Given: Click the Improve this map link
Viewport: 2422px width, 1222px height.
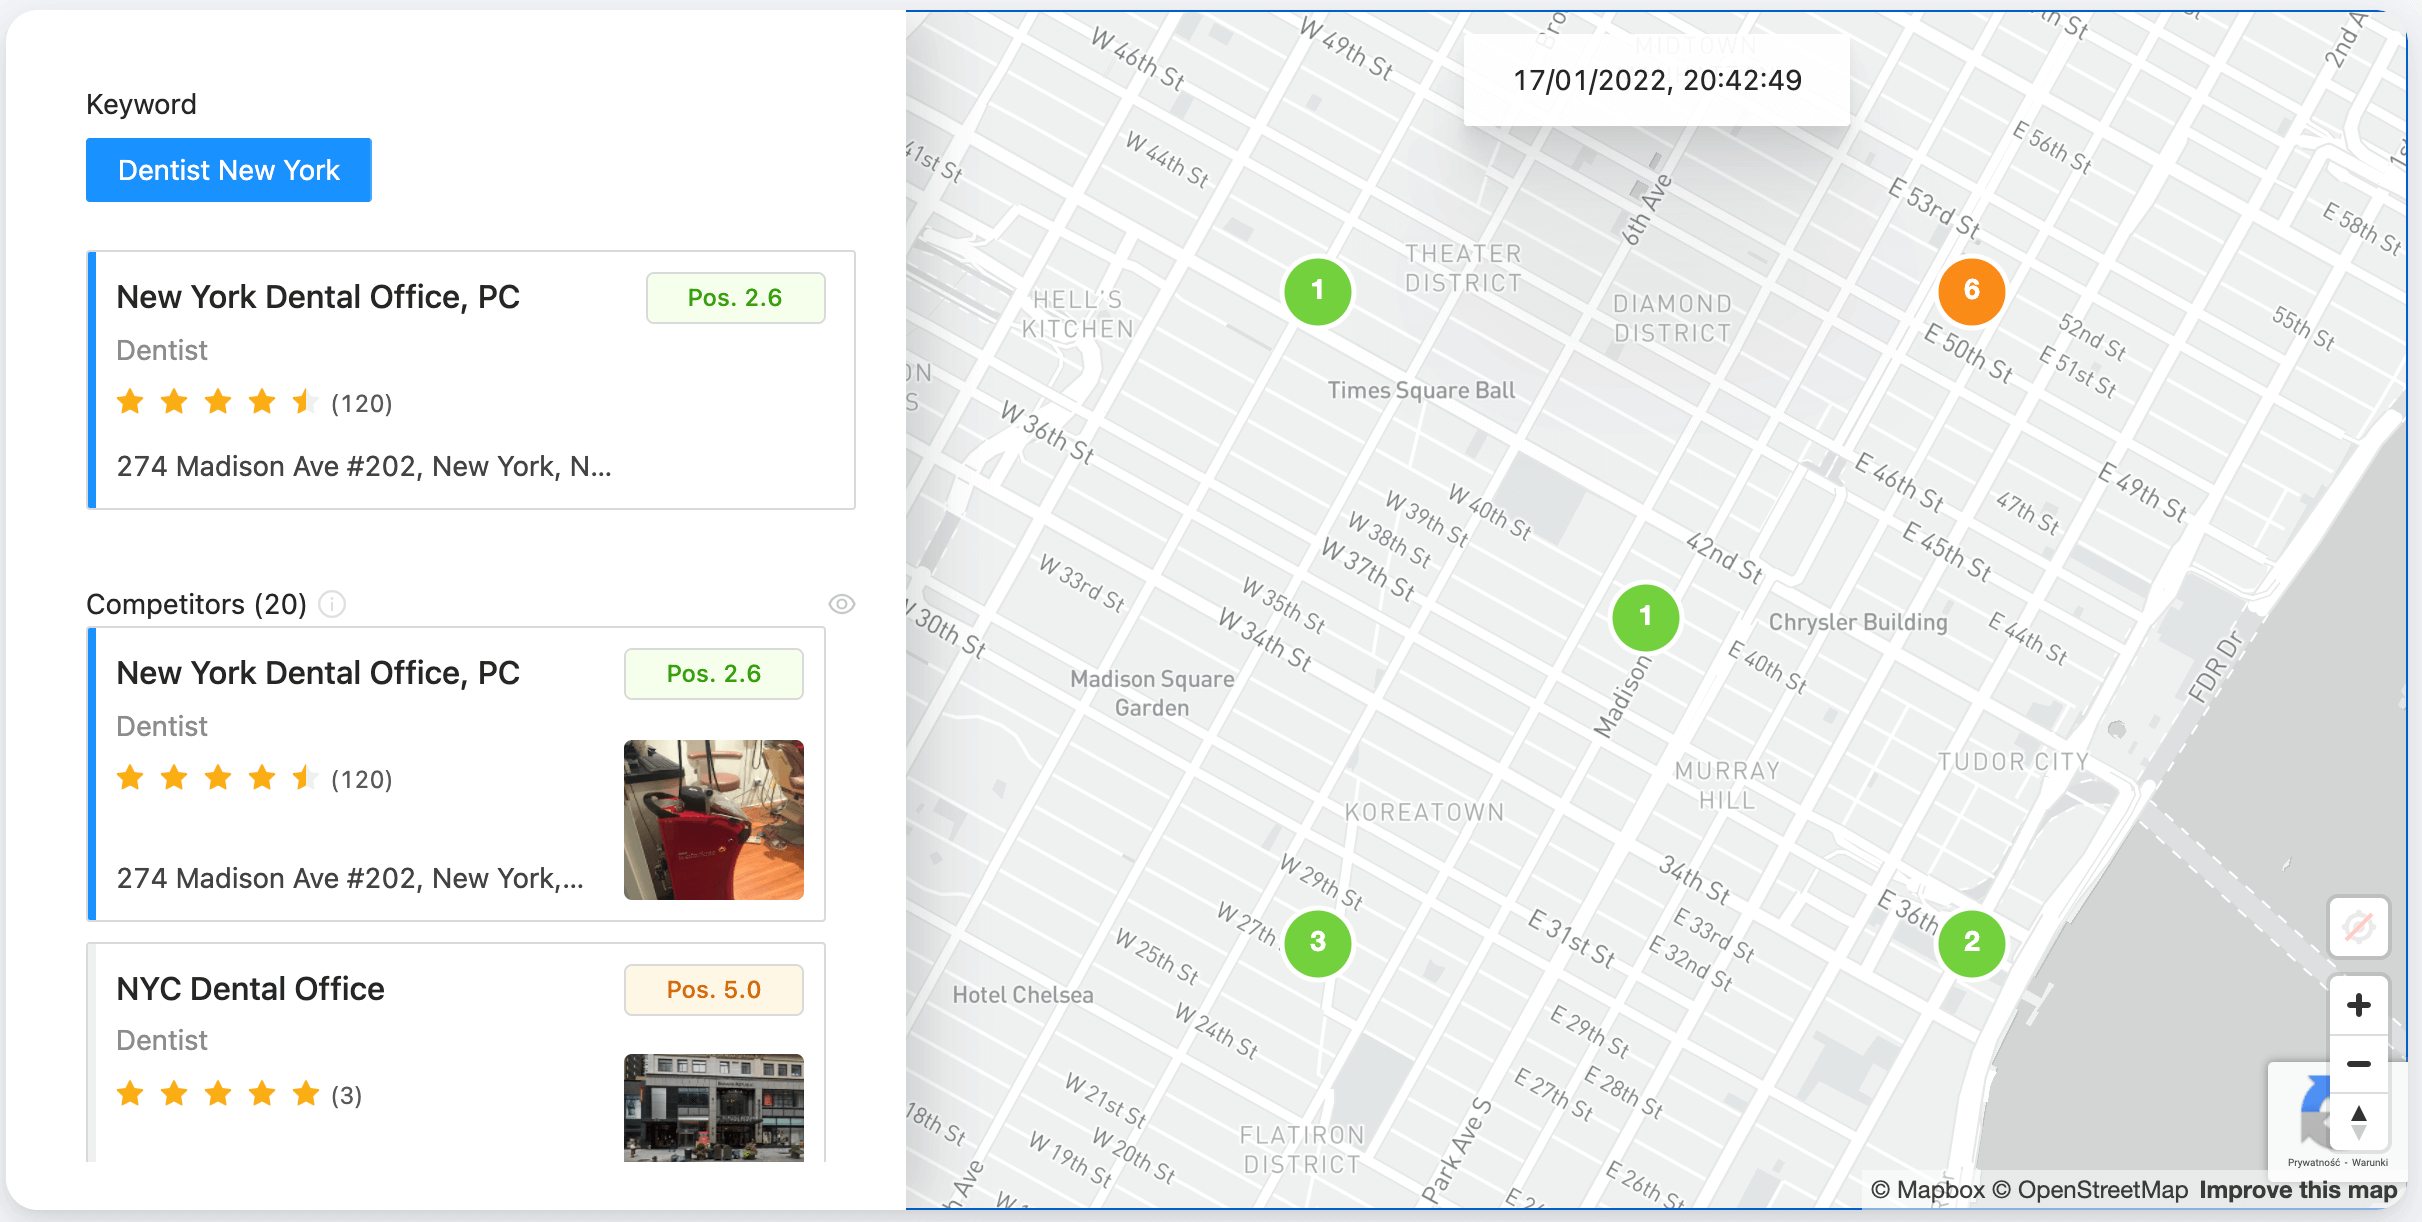Looking at the screenshot, I should [2298, 1190].
